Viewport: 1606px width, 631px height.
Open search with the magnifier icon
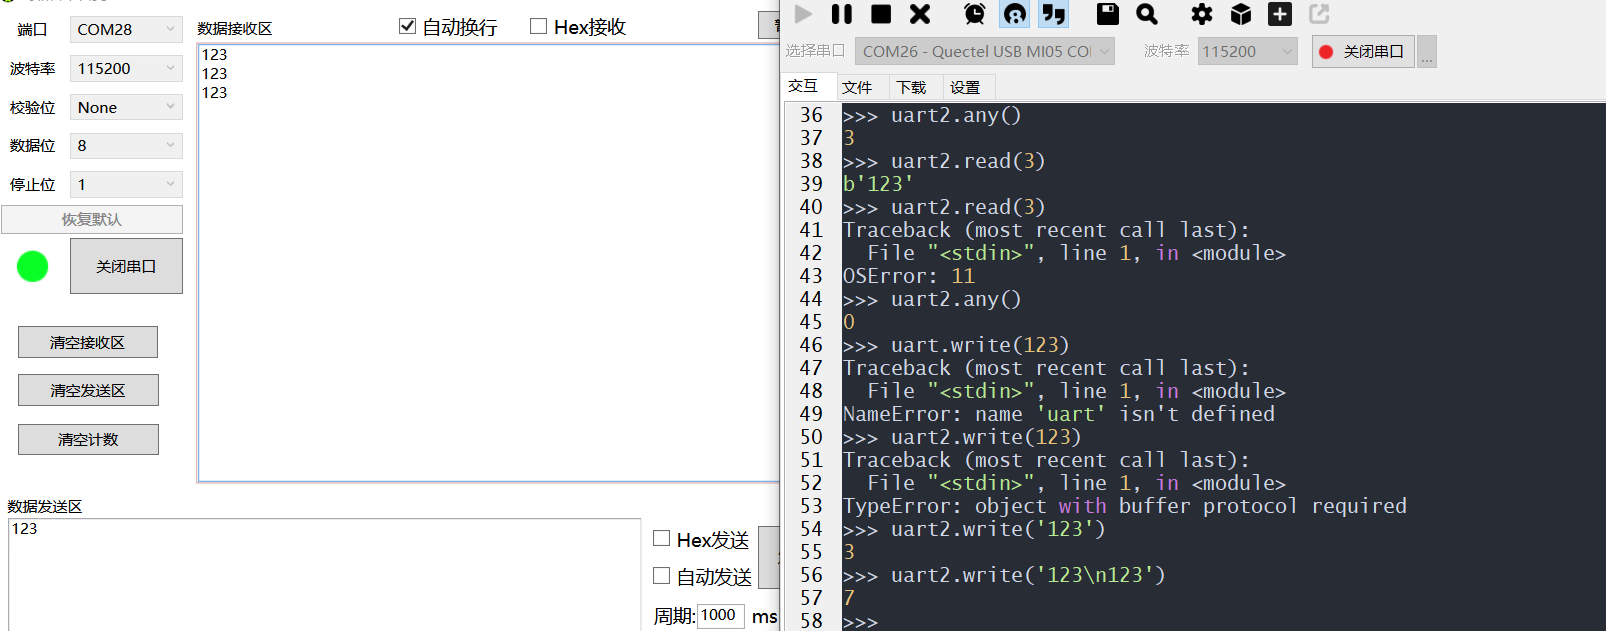1147,14
